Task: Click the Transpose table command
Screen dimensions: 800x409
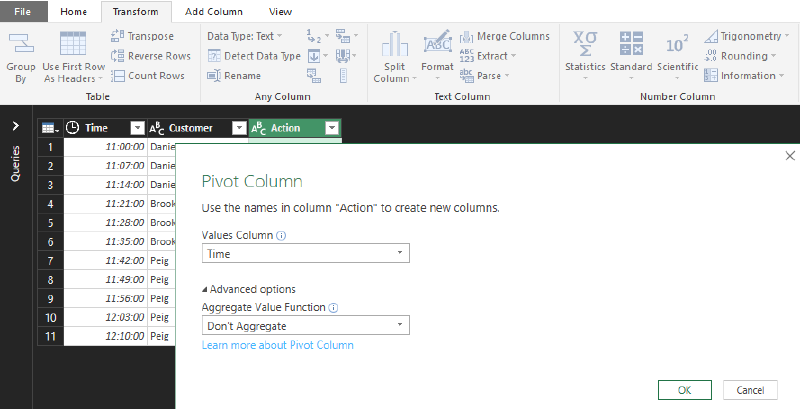Action: click(142, 36)
